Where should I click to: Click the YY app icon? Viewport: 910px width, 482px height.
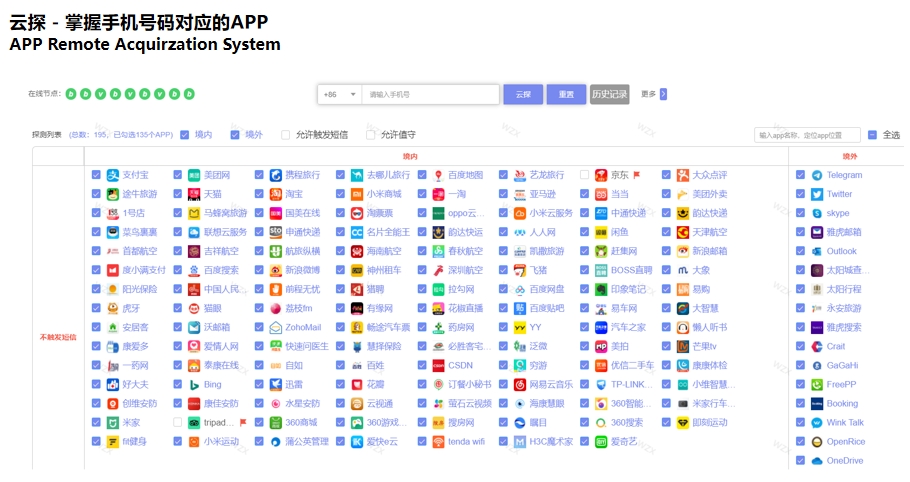[520, 327]
